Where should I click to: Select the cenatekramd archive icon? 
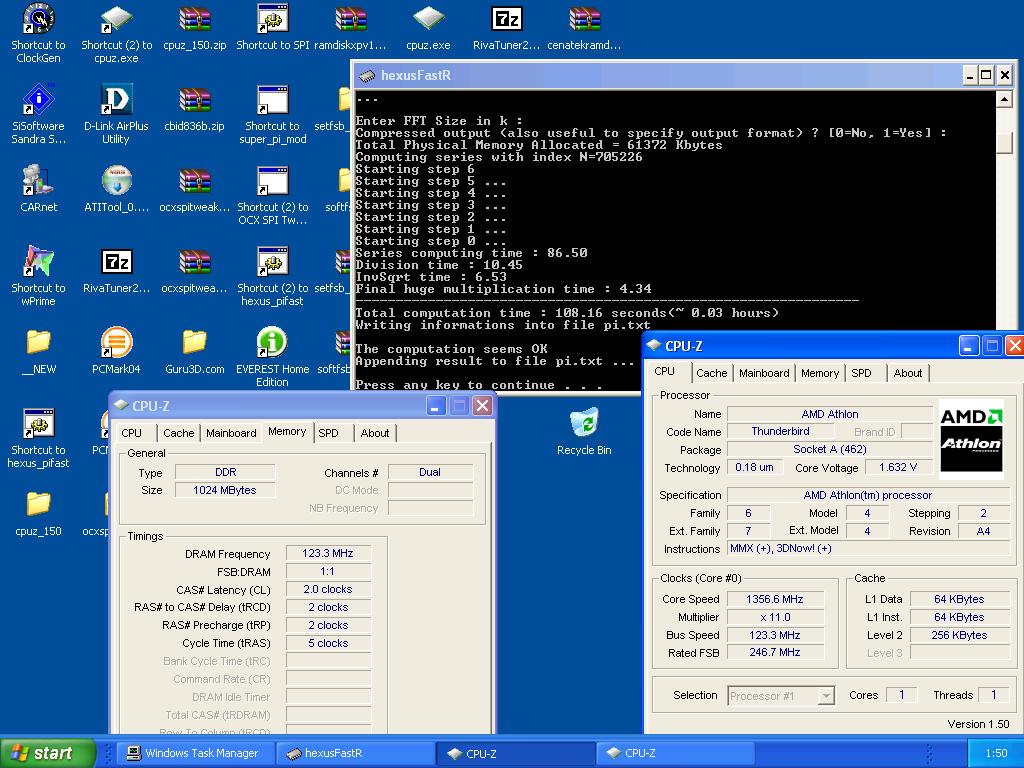[584, 20]
